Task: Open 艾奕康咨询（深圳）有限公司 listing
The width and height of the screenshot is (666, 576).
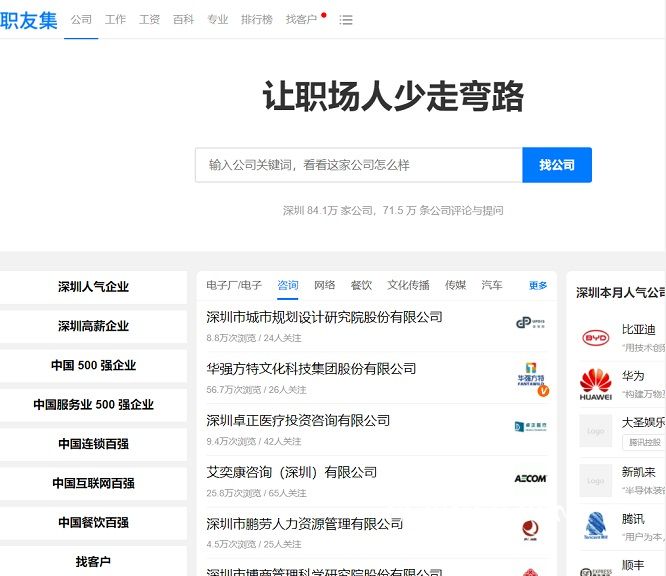Action: pos(291,472)
